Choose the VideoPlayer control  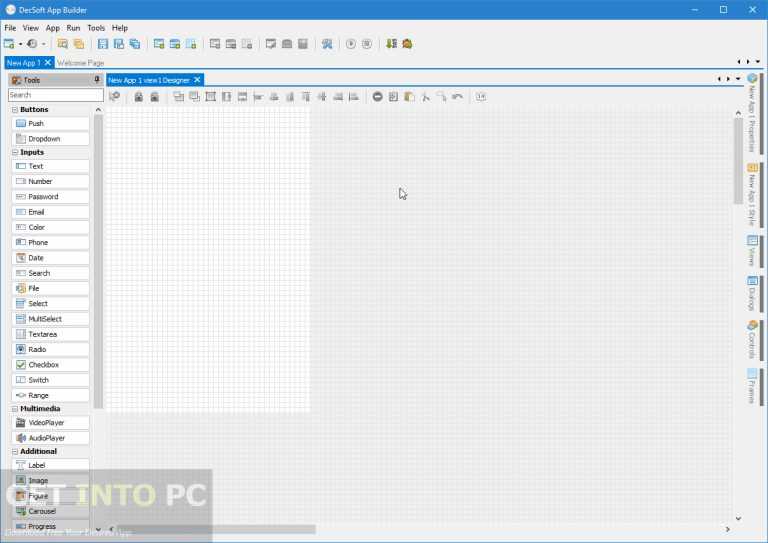coord(50,423)
